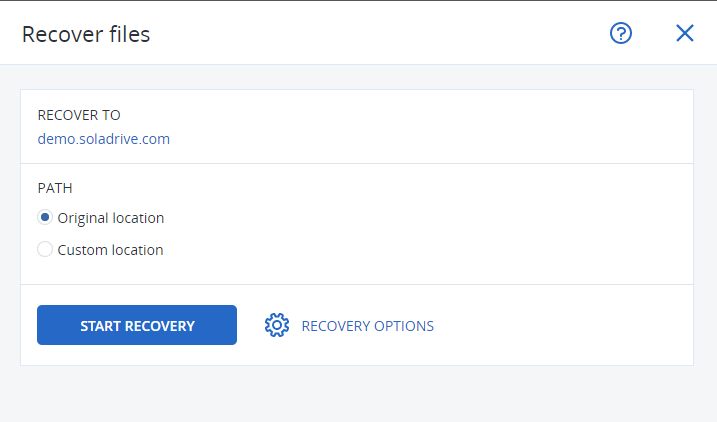Click blank space right of Custom location
717x422 pixels.
pos(425,250)
